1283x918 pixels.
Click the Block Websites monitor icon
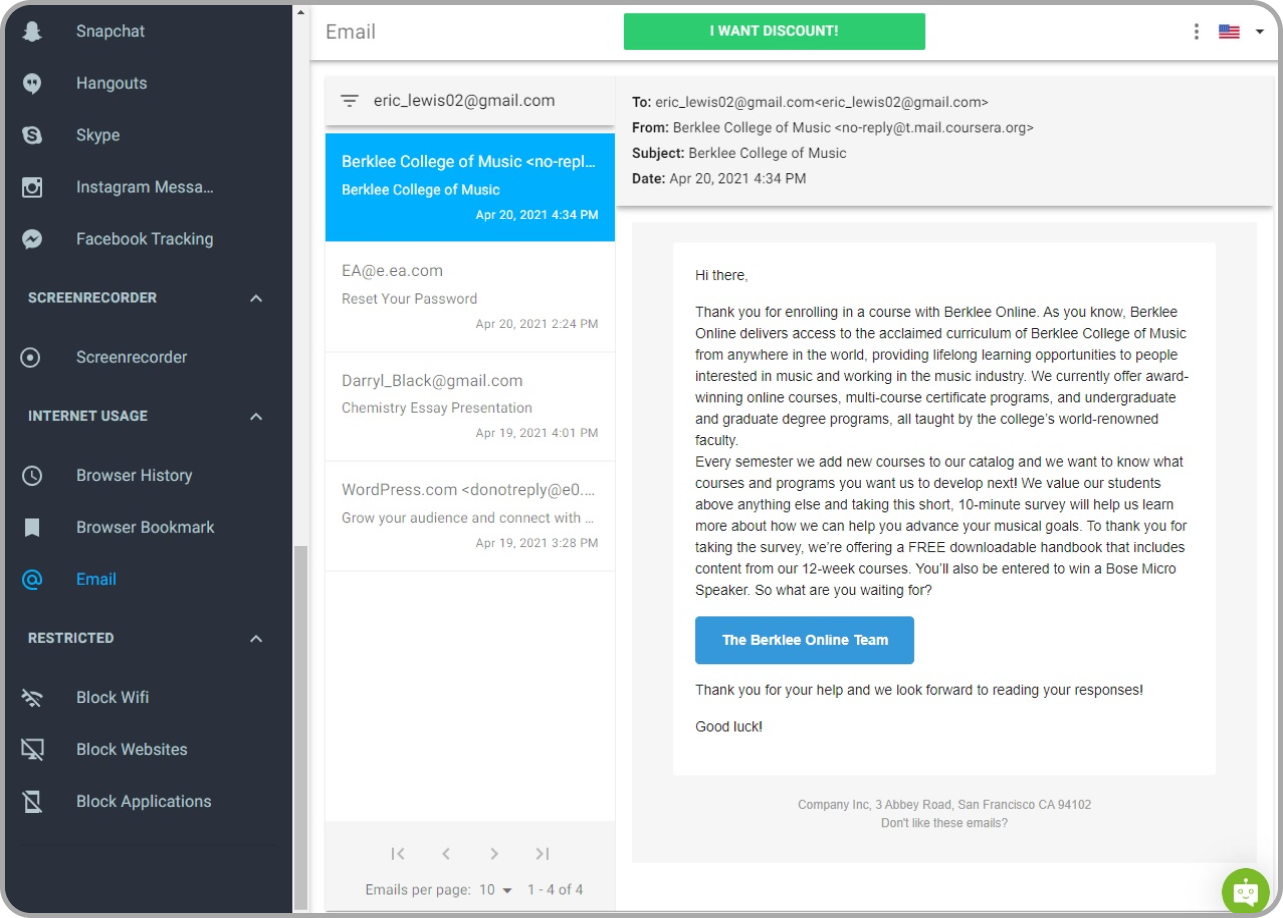pyautogui.click(x=32, y=749)
